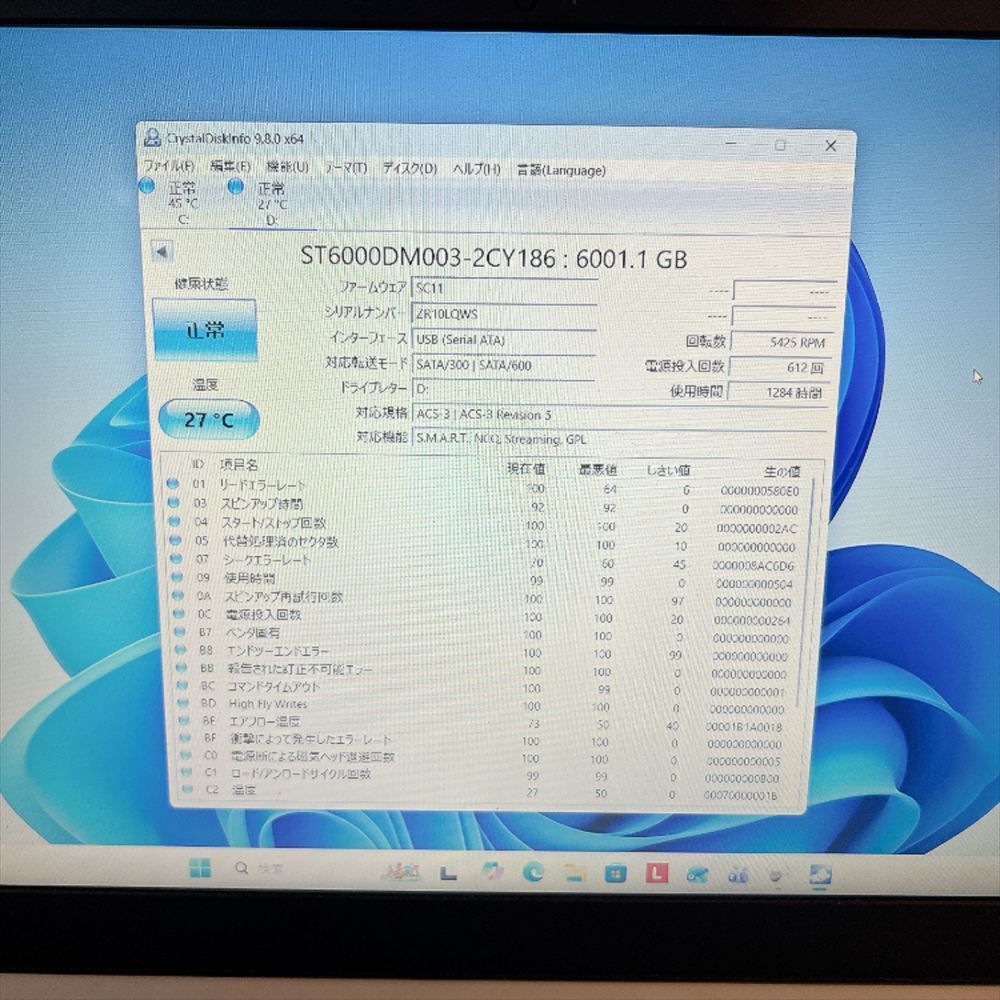This screenshot has height=1000, width=1000.
Task: Open the 言語(Language) menu
Action: pos(561,170)
